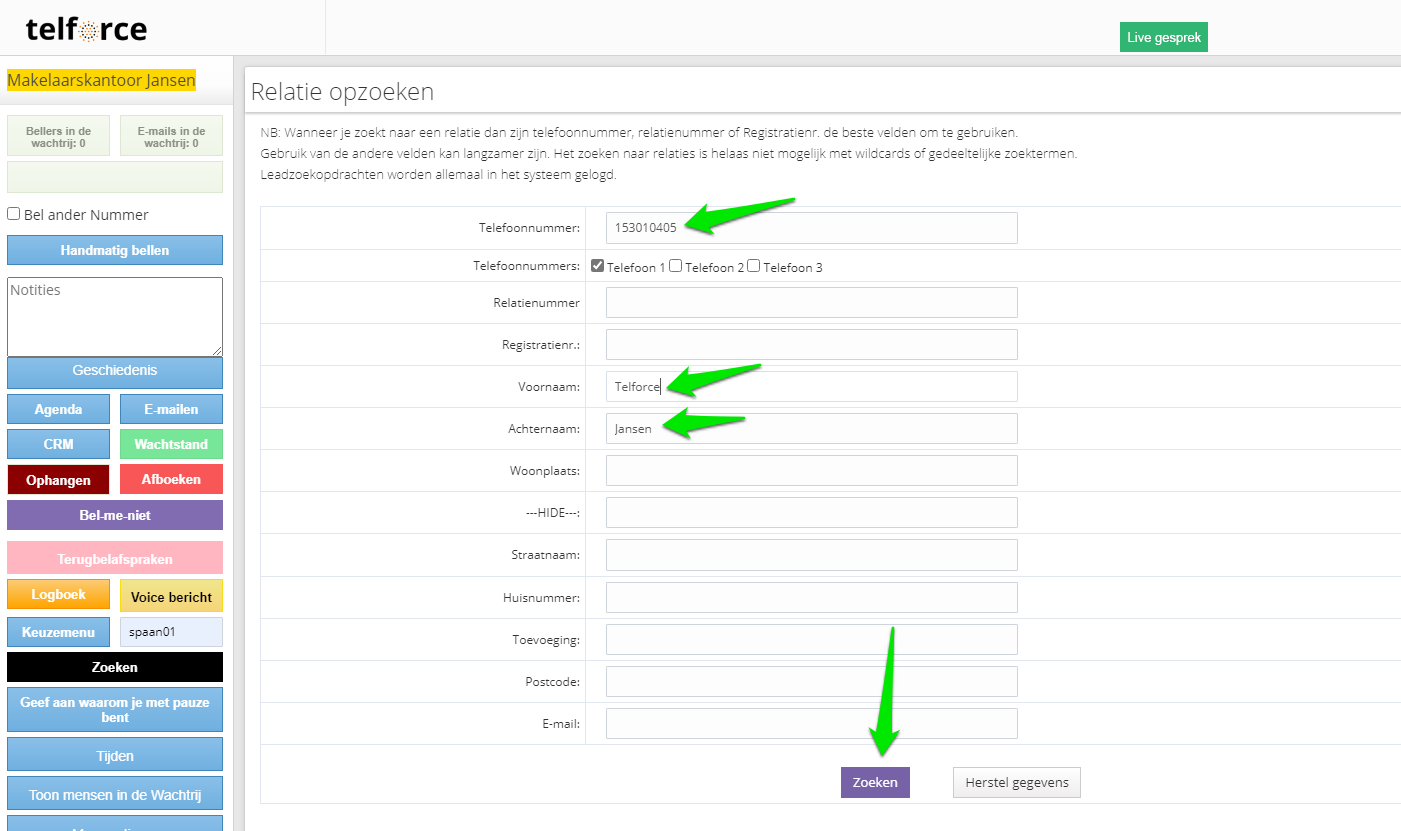Viewport: 1401px width, 831px height.
Task: Click the telforce logo
Action: [x=87, y=29]
